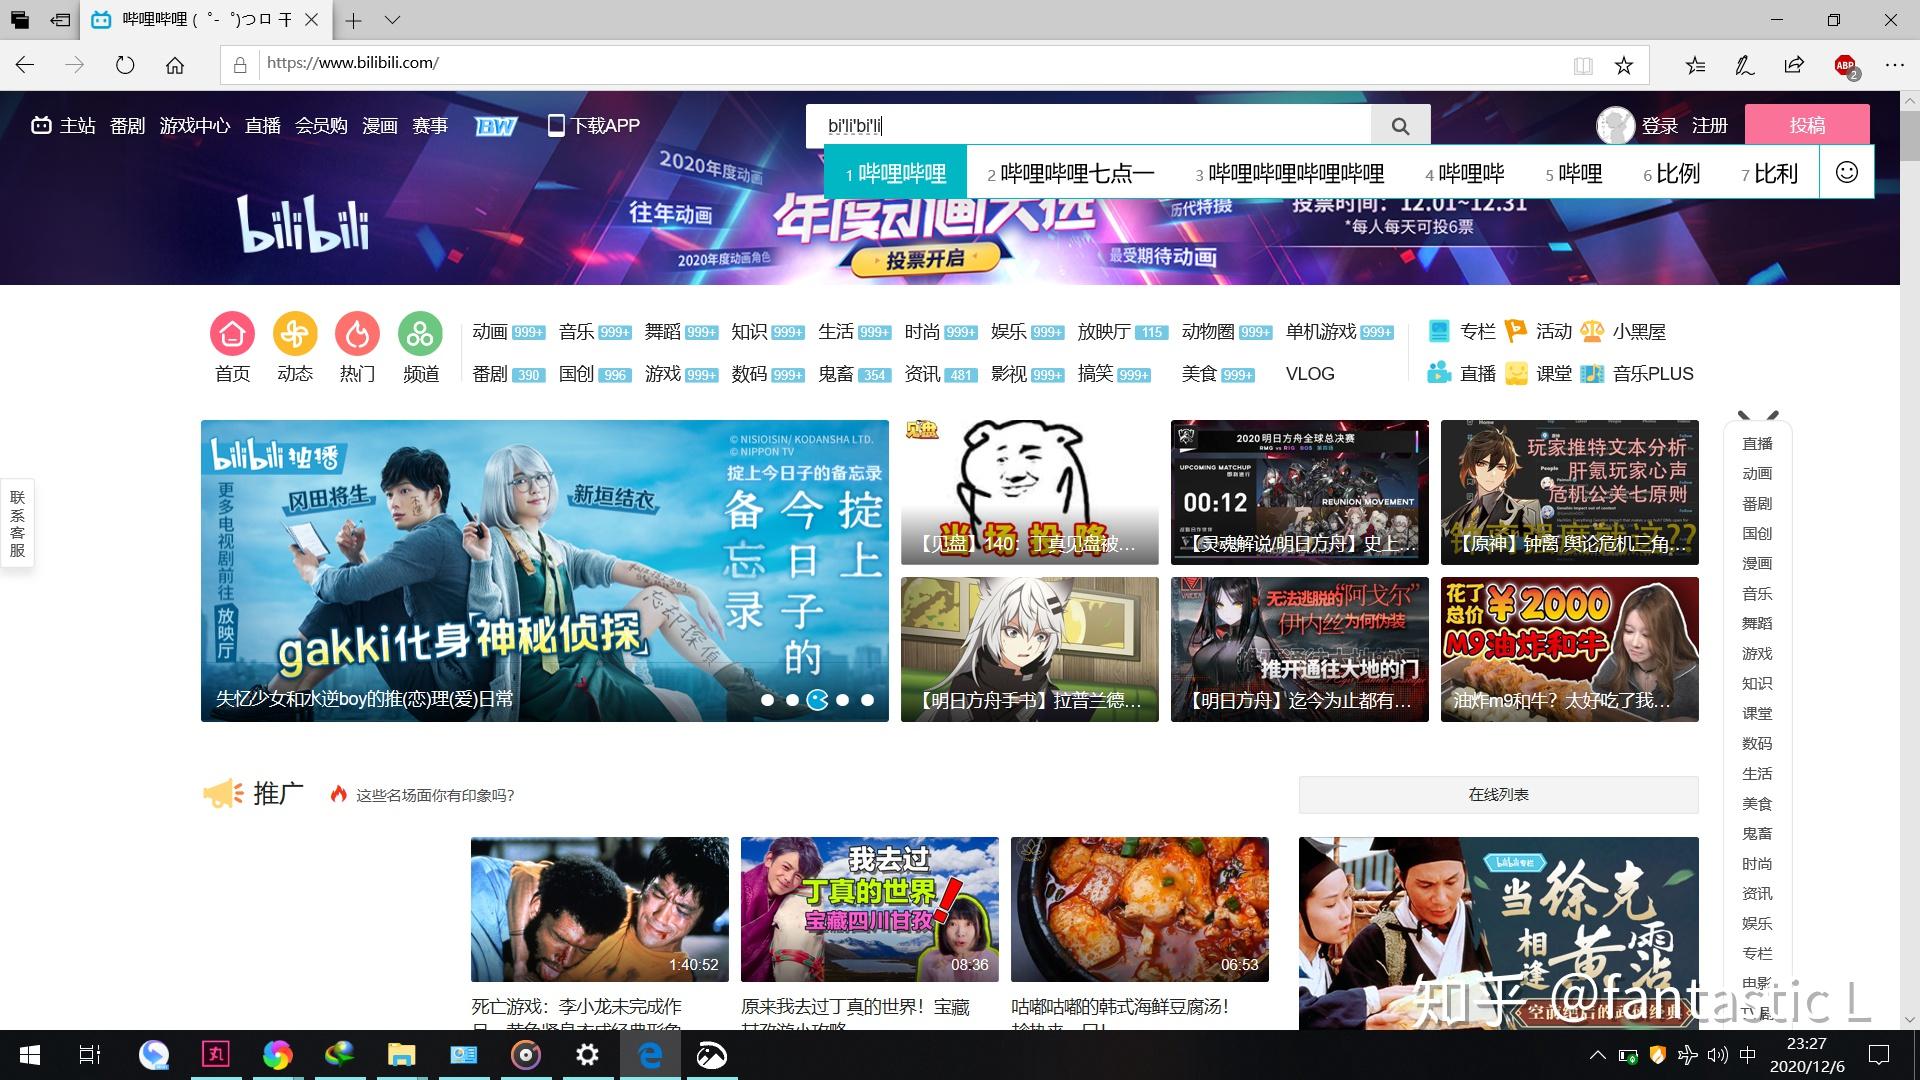The height and width of the screenshot is (1080, 1920).
Task: Choose IME candidate 哔哩哔哩七点一
Action: 1070,173
